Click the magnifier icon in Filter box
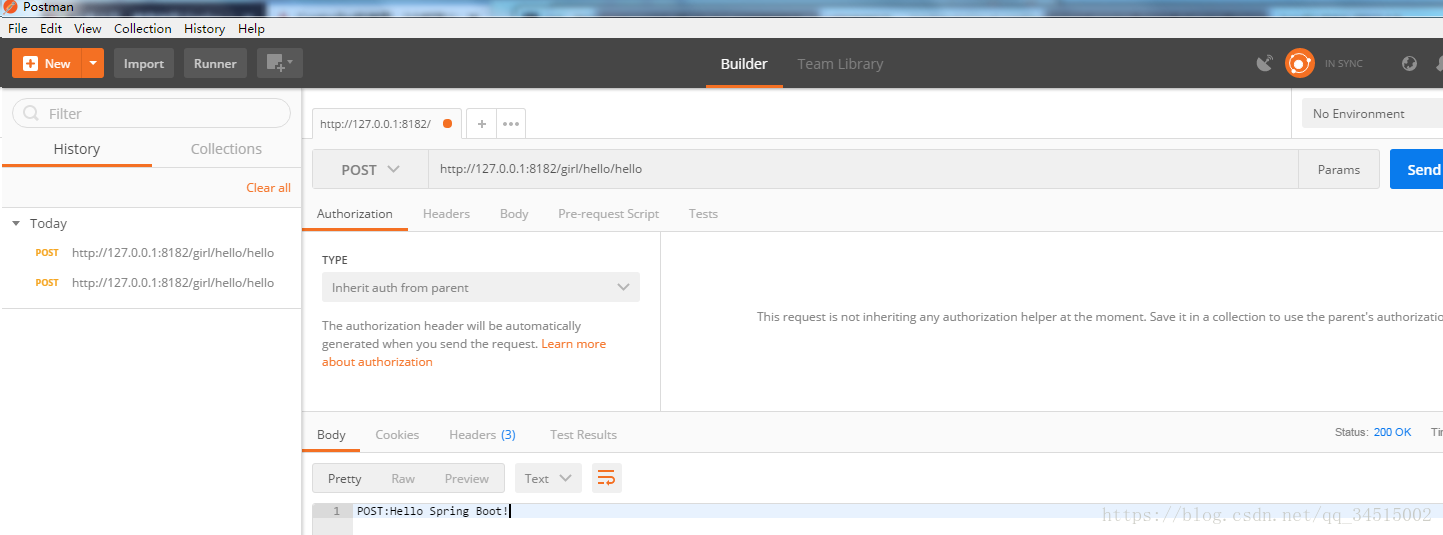This screenshot has width=1443, height=535. coord(31,113)
